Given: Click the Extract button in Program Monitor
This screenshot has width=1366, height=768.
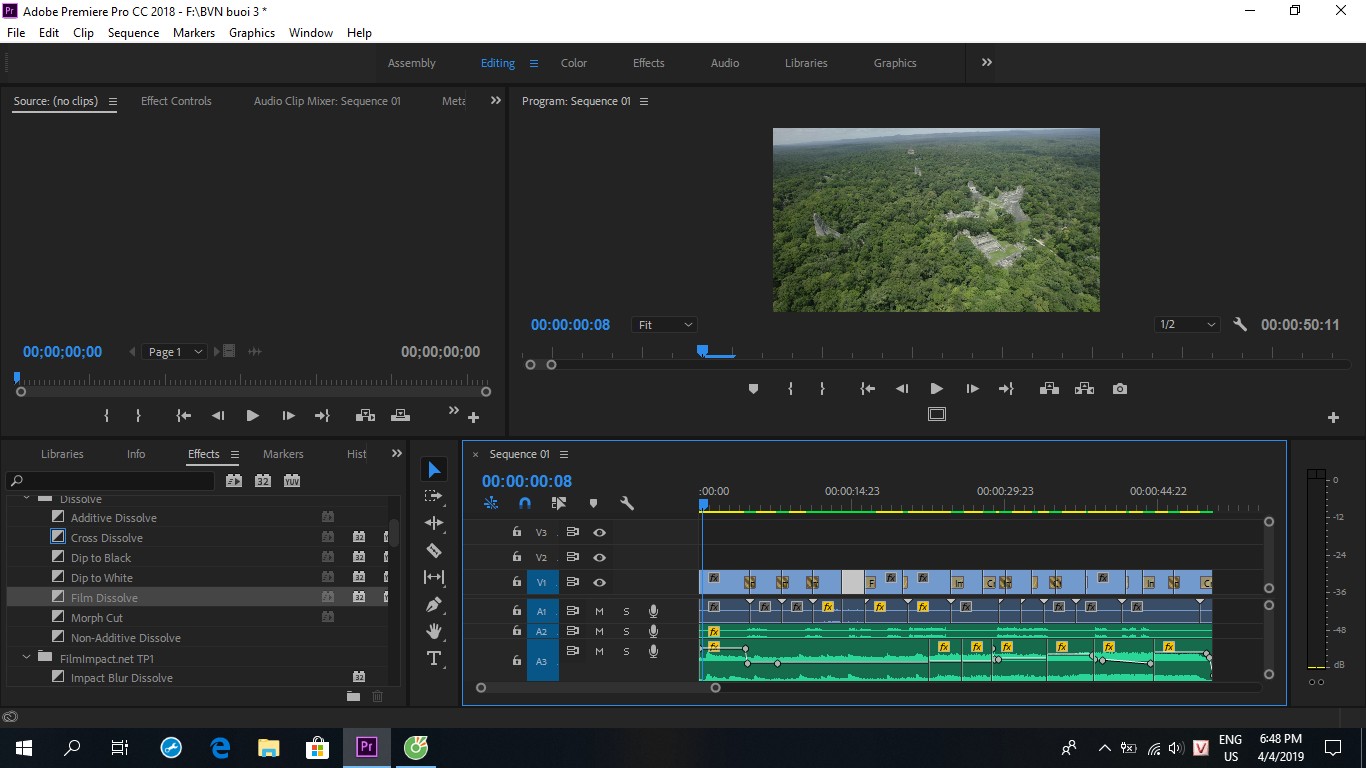Looking at the screenshot, I should point(1084,389).
